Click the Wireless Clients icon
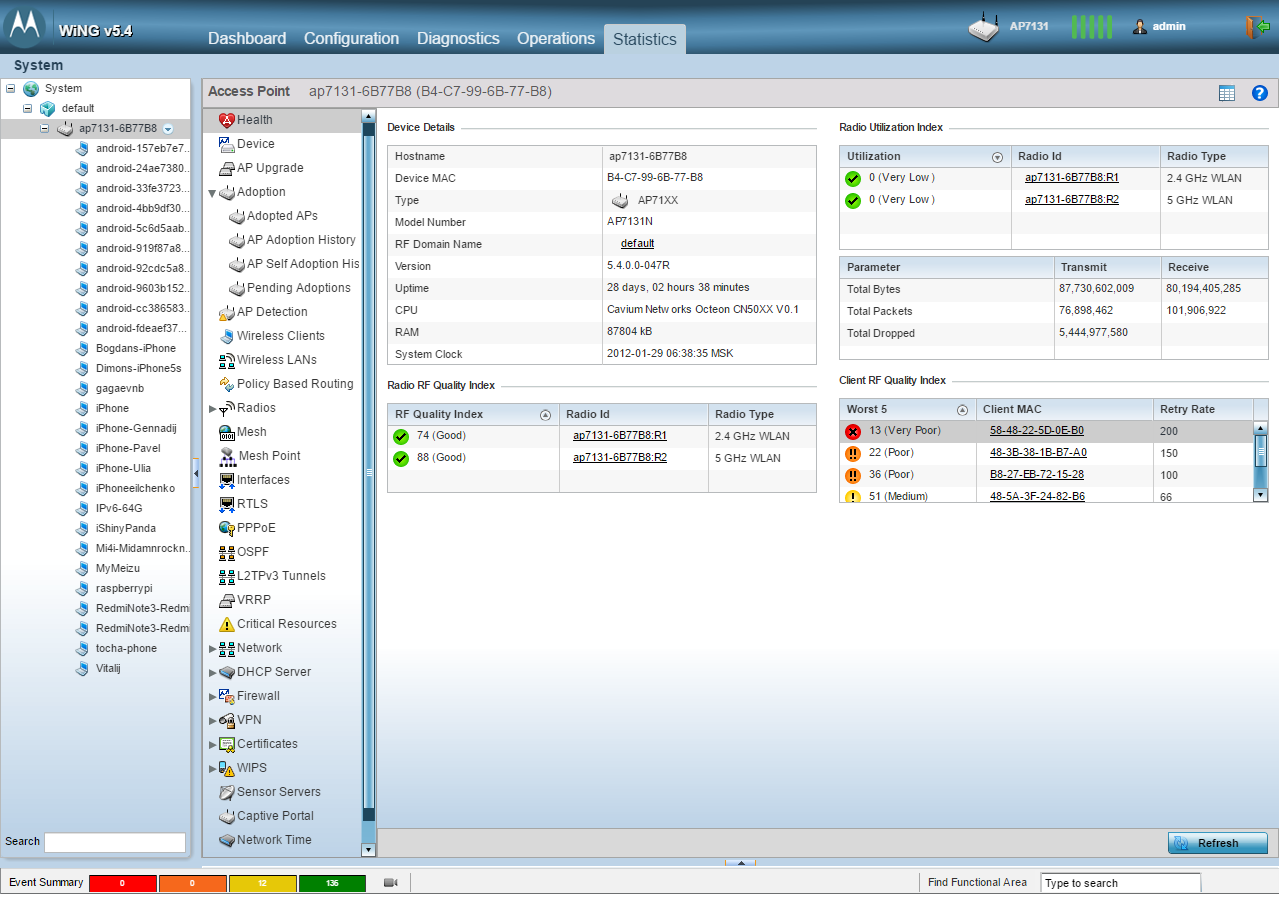 pyautogui.click(x=227, y=336)
